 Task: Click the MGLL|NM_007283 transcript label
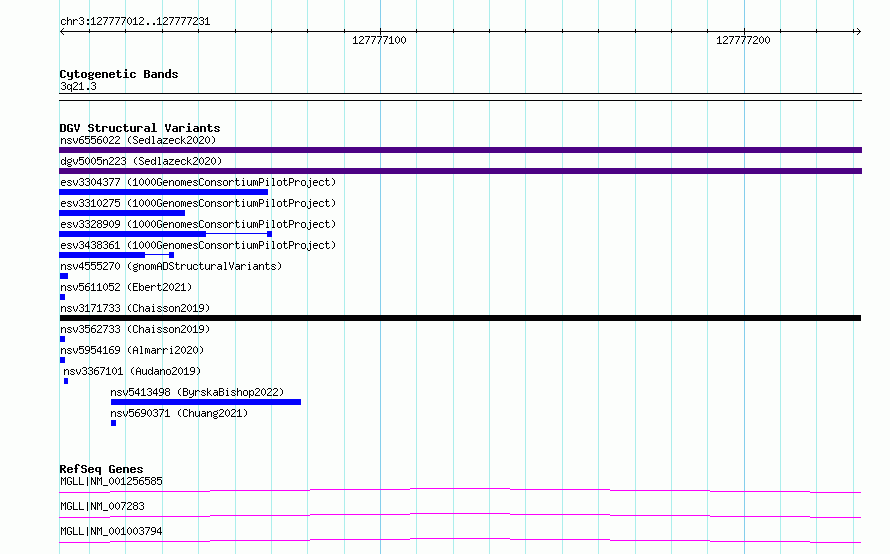[x=102, y=506]
